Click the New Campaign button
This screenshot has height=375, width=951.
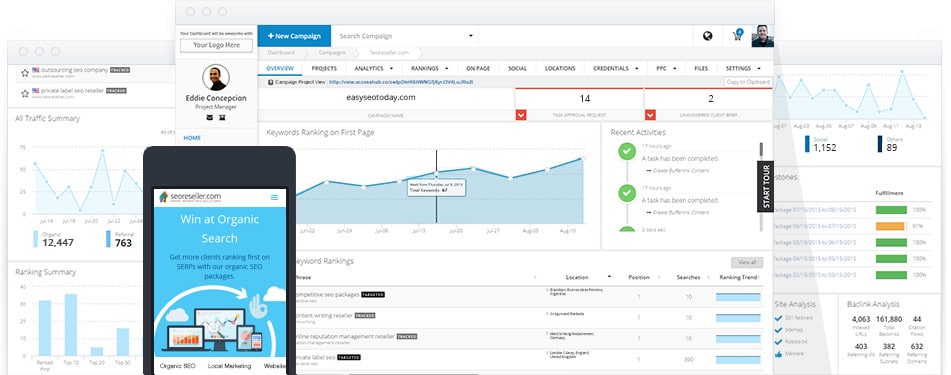(294, 36)
